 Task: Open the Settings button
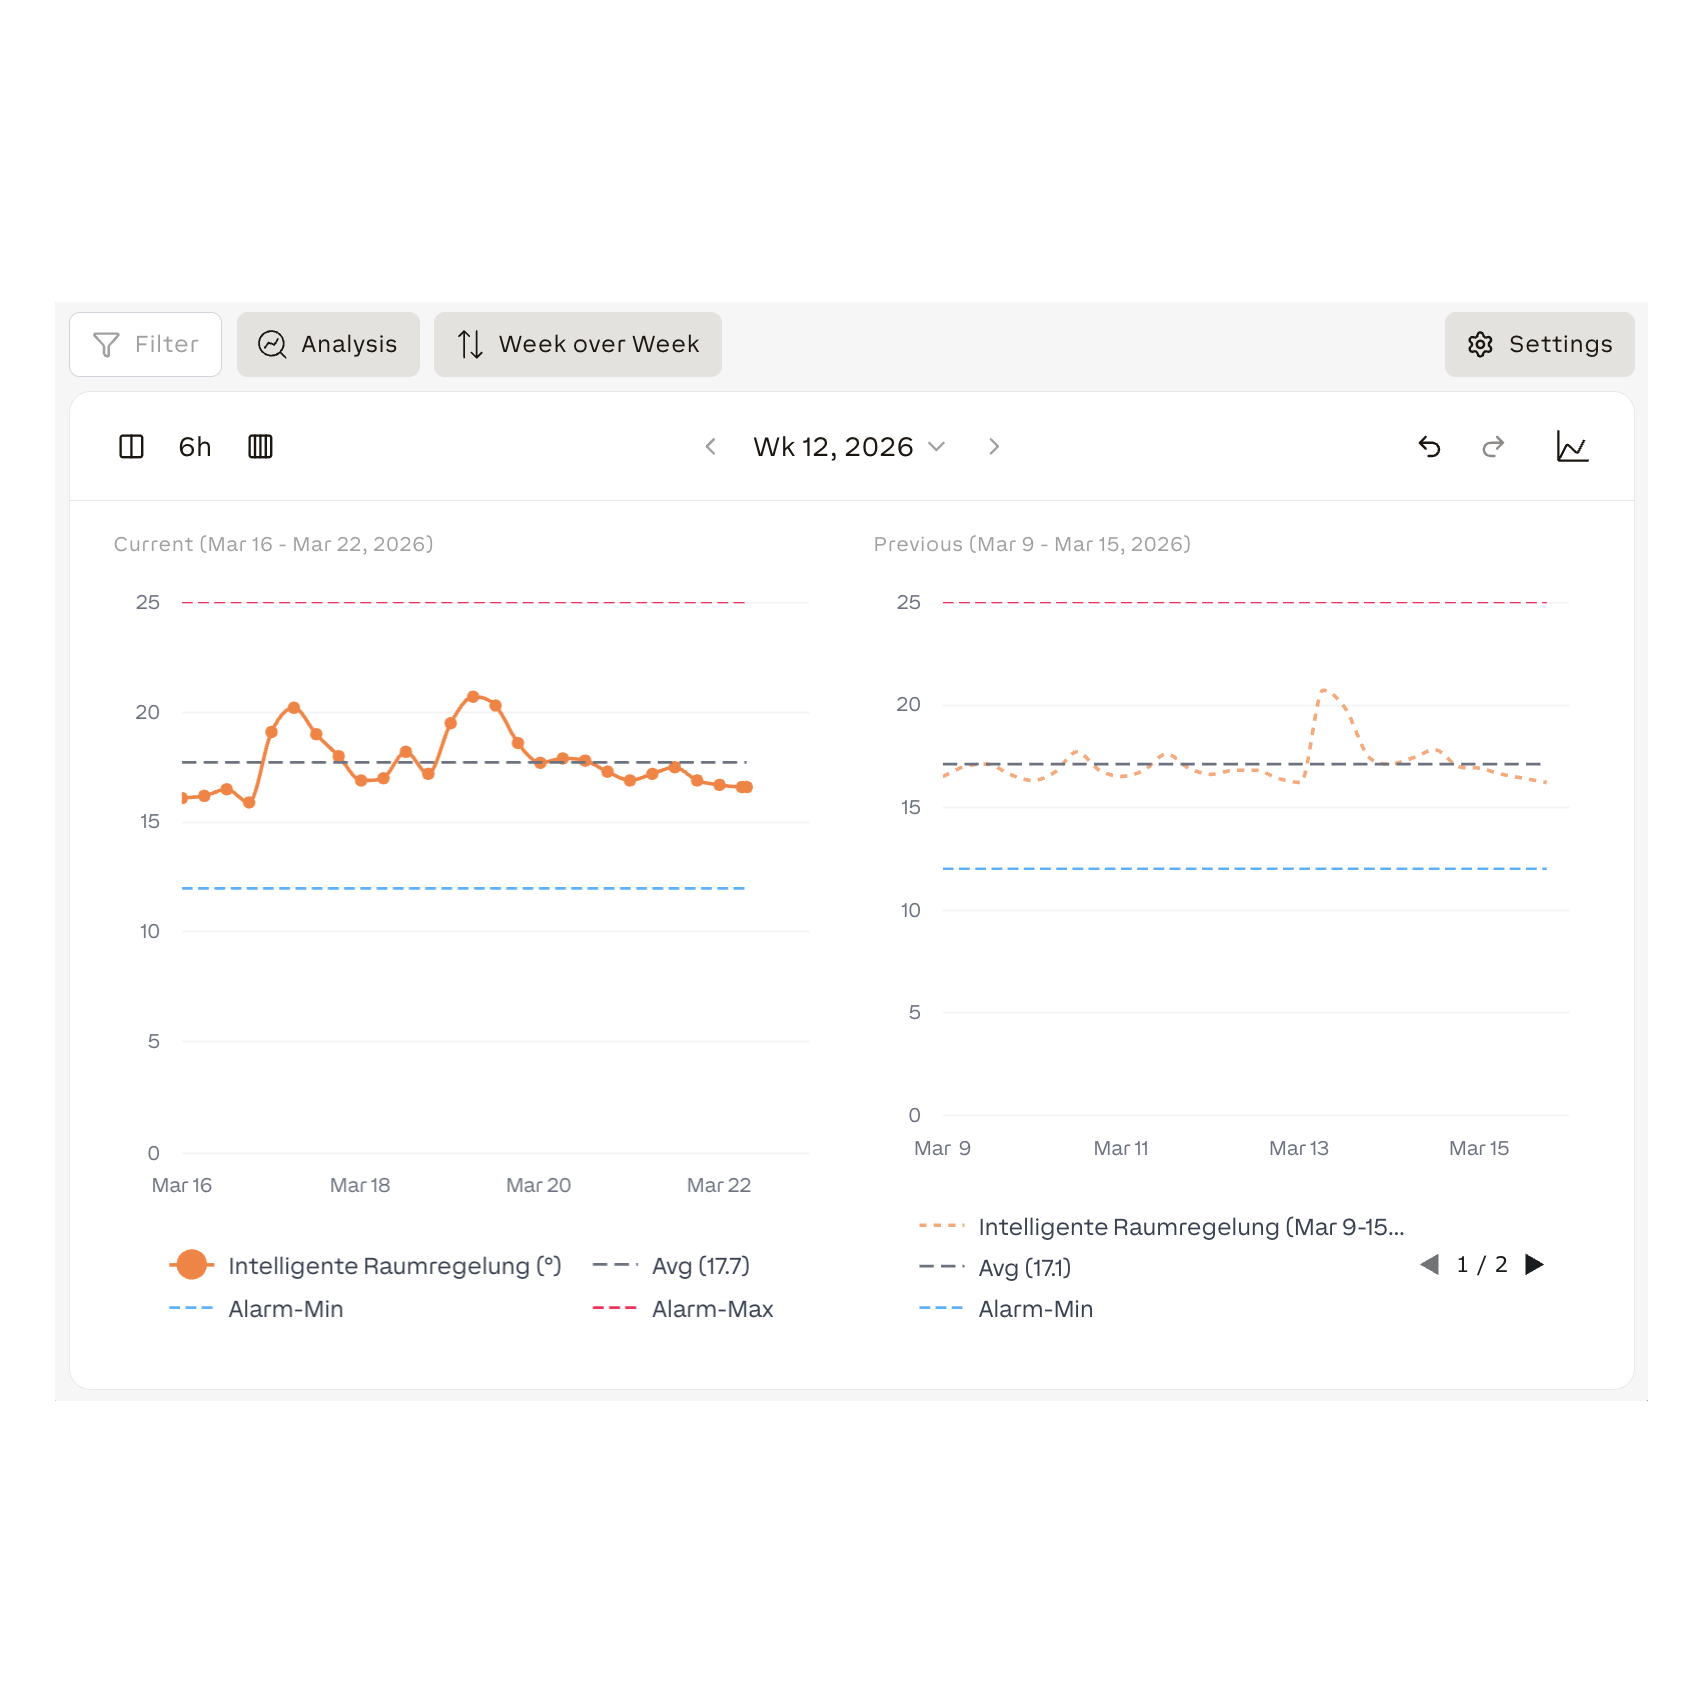click(x=1539, y=344)
